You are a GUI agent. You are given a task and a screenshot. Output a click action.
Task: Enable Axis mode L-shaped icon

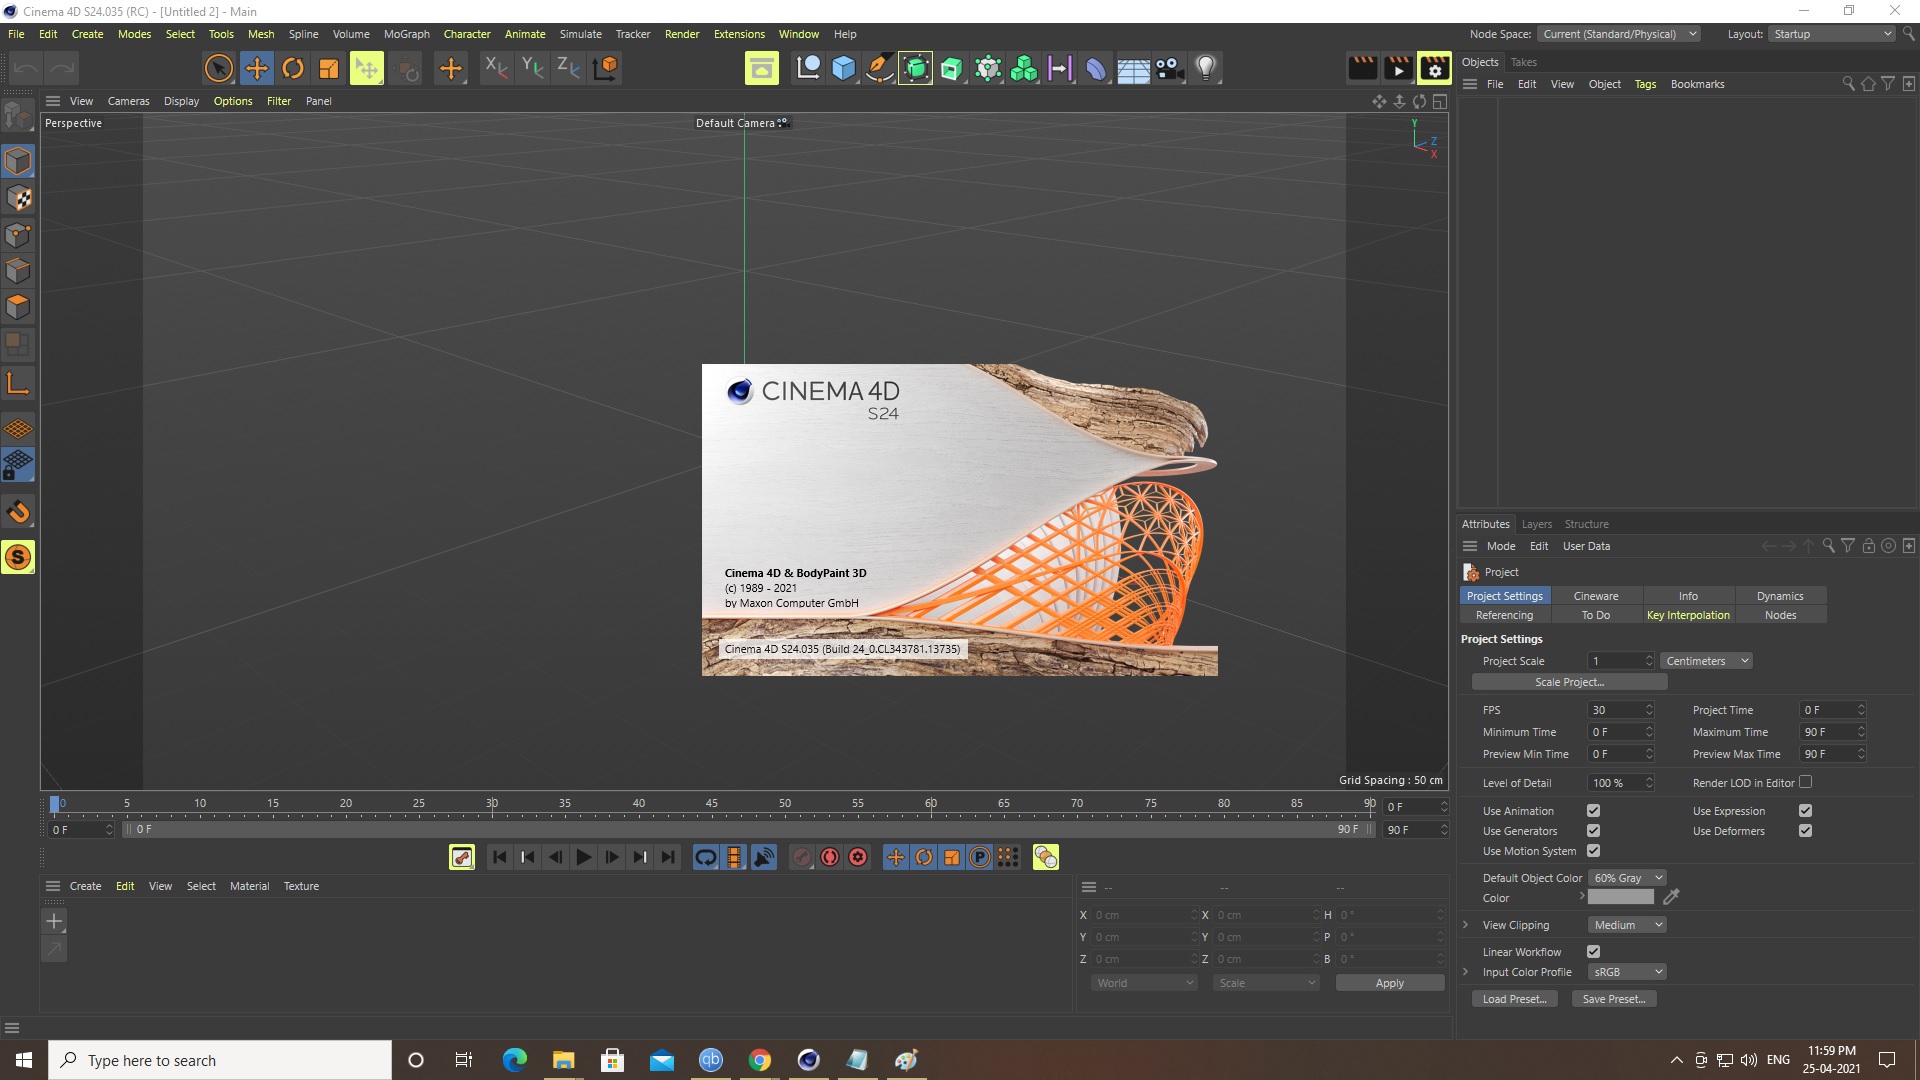[18, 383]
